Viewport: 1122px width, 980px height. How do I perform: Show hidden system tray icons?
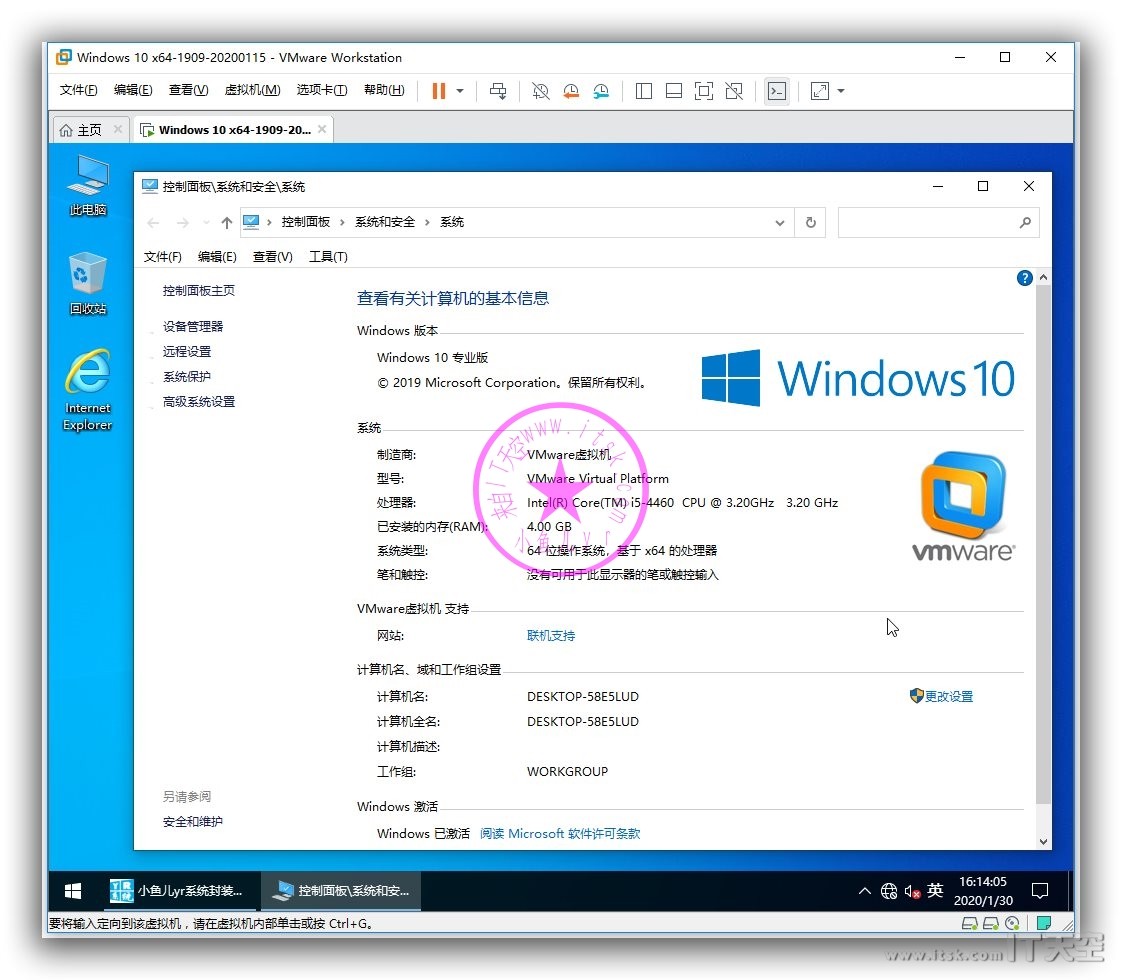click(x=864, y=891)
